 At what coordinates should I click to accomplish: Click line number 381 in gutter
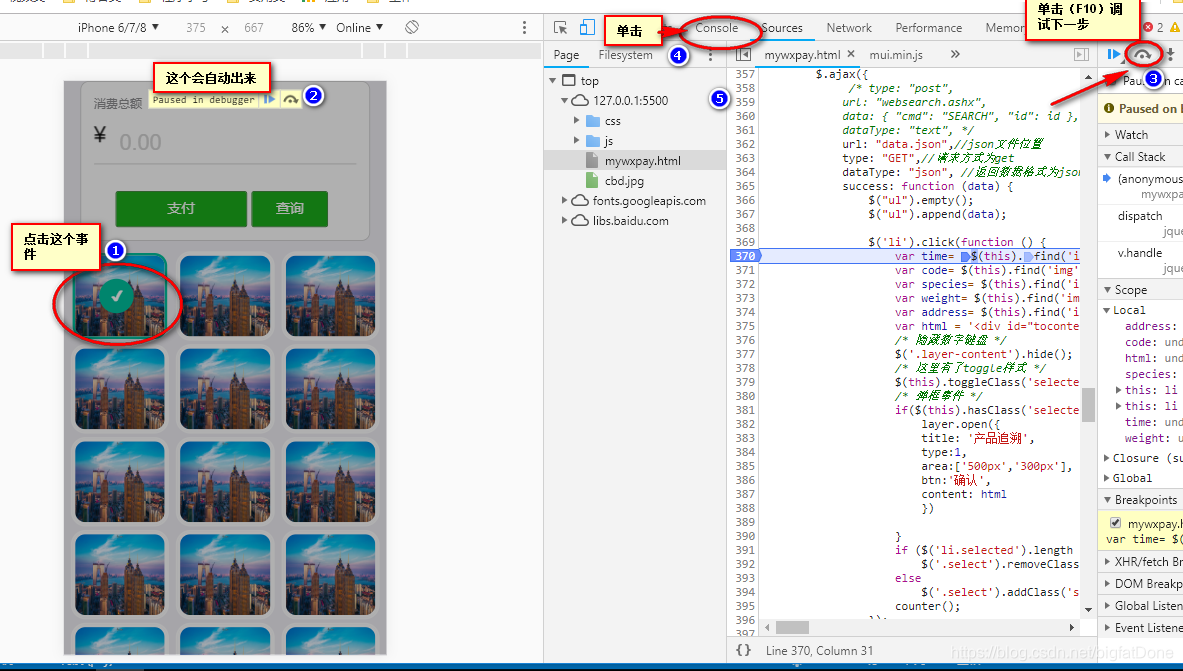745,410
